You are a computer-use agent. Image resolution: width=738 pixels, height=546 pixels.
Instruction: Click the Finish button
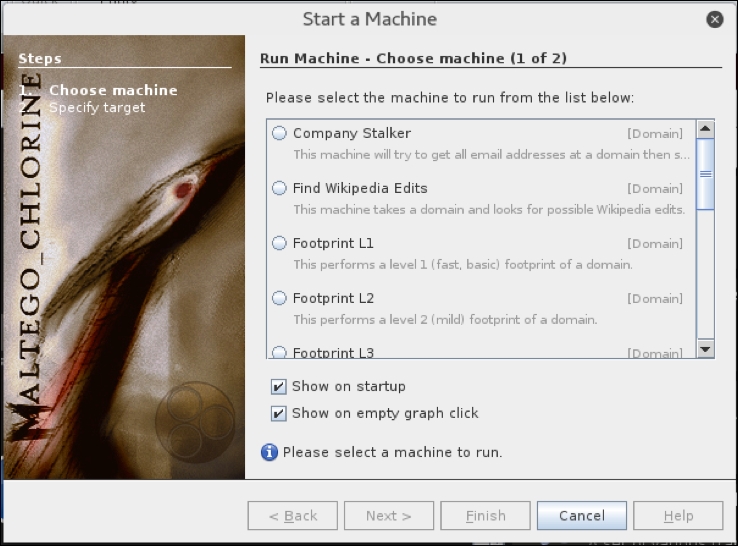485,516
